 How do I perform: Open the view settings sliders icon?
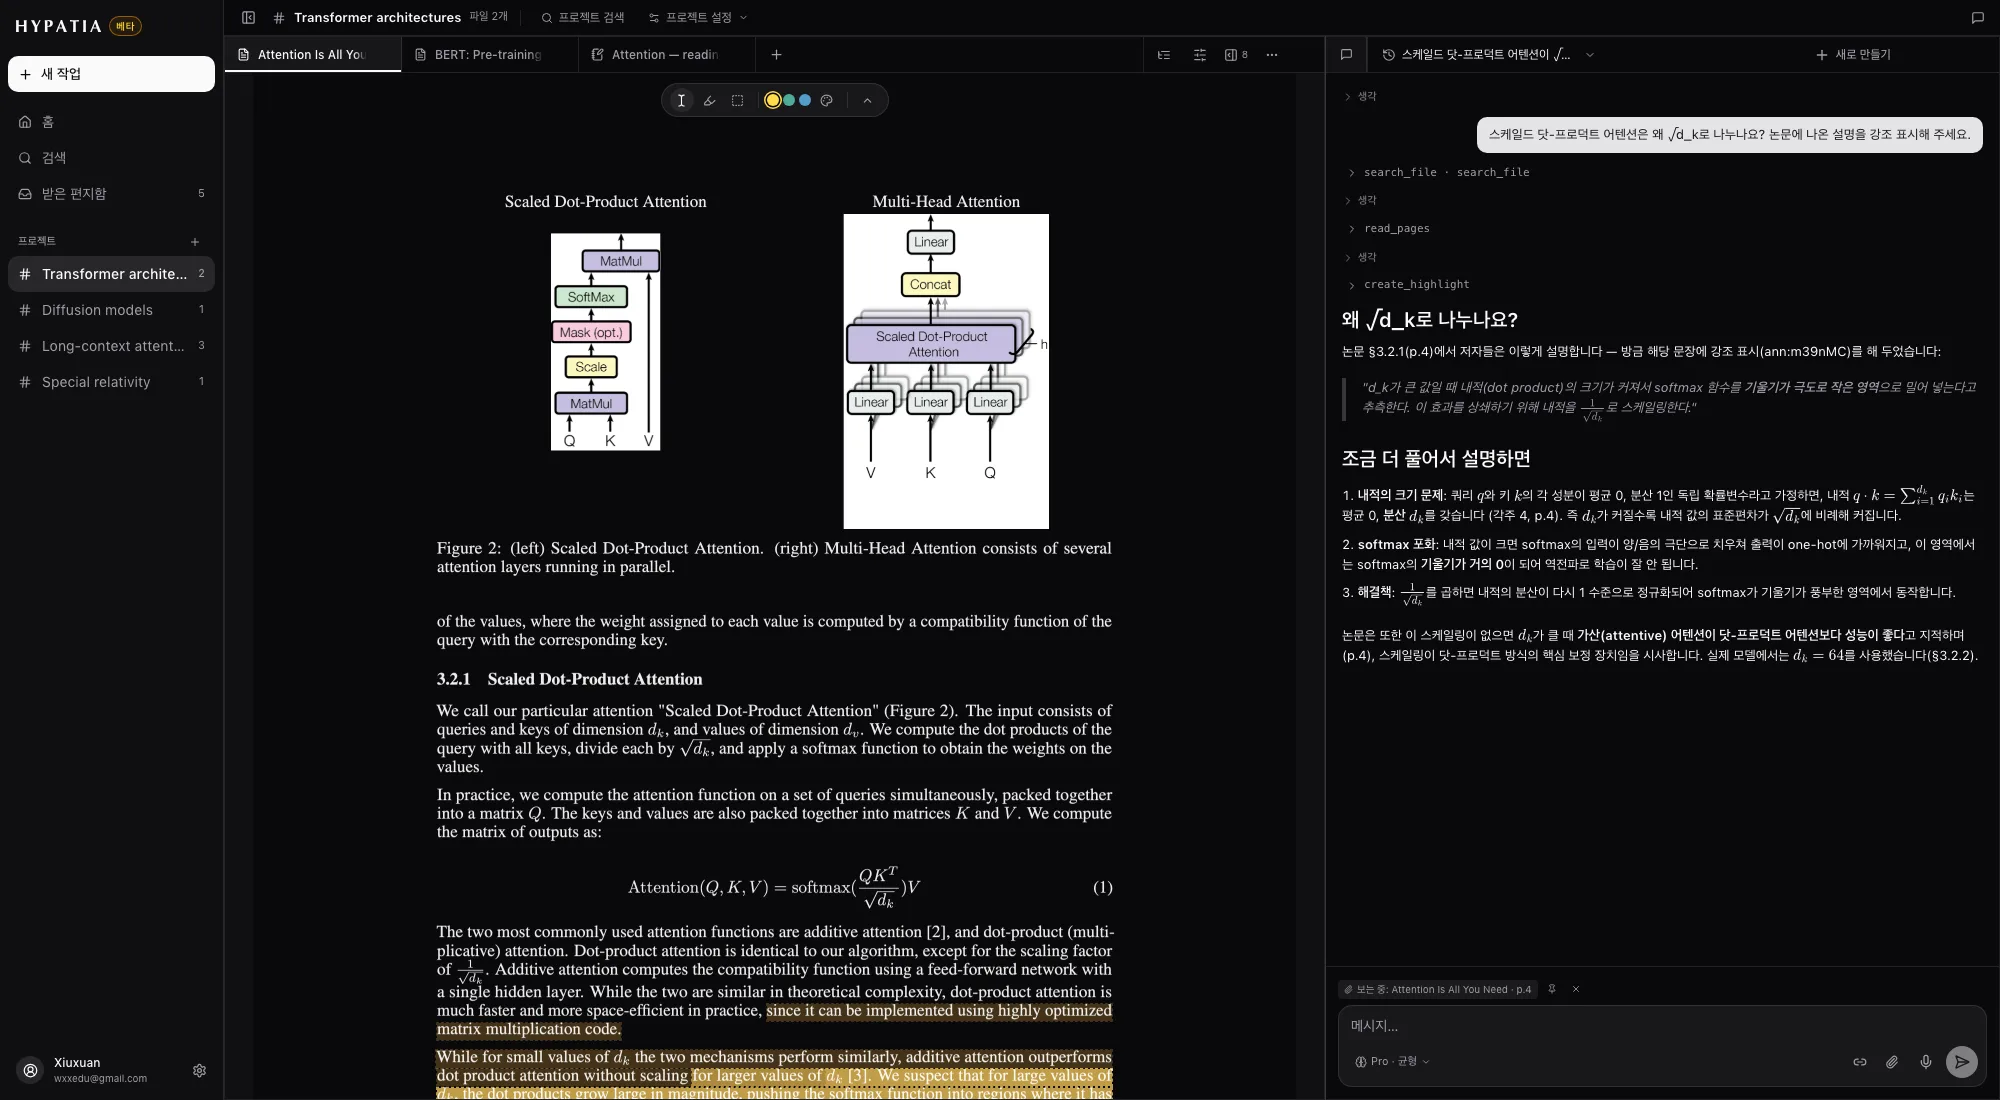(1200, 55)
